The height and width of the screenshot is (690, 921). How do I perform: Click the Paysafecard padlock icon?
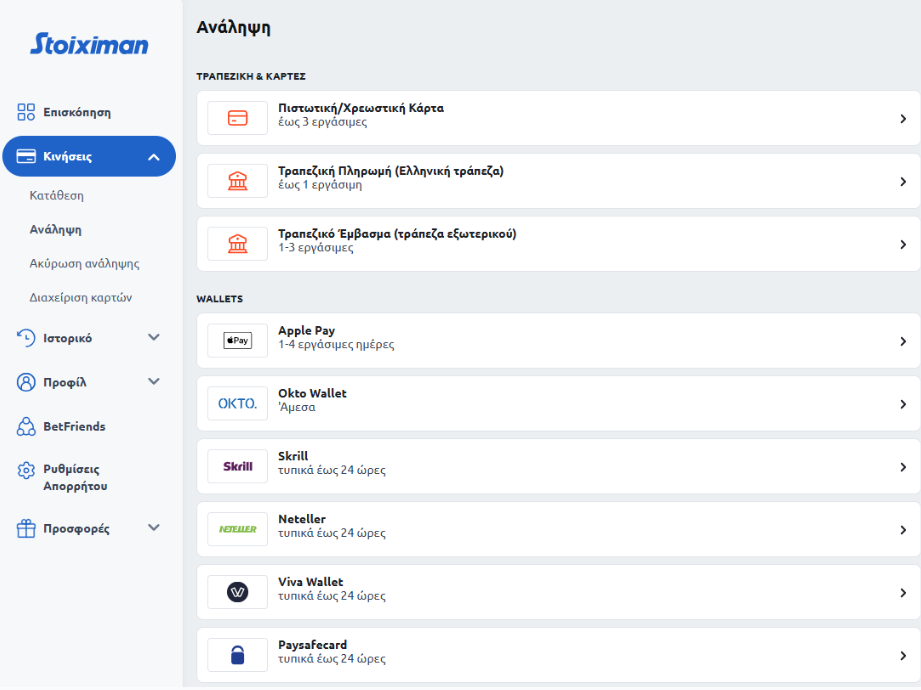point(237,655)
